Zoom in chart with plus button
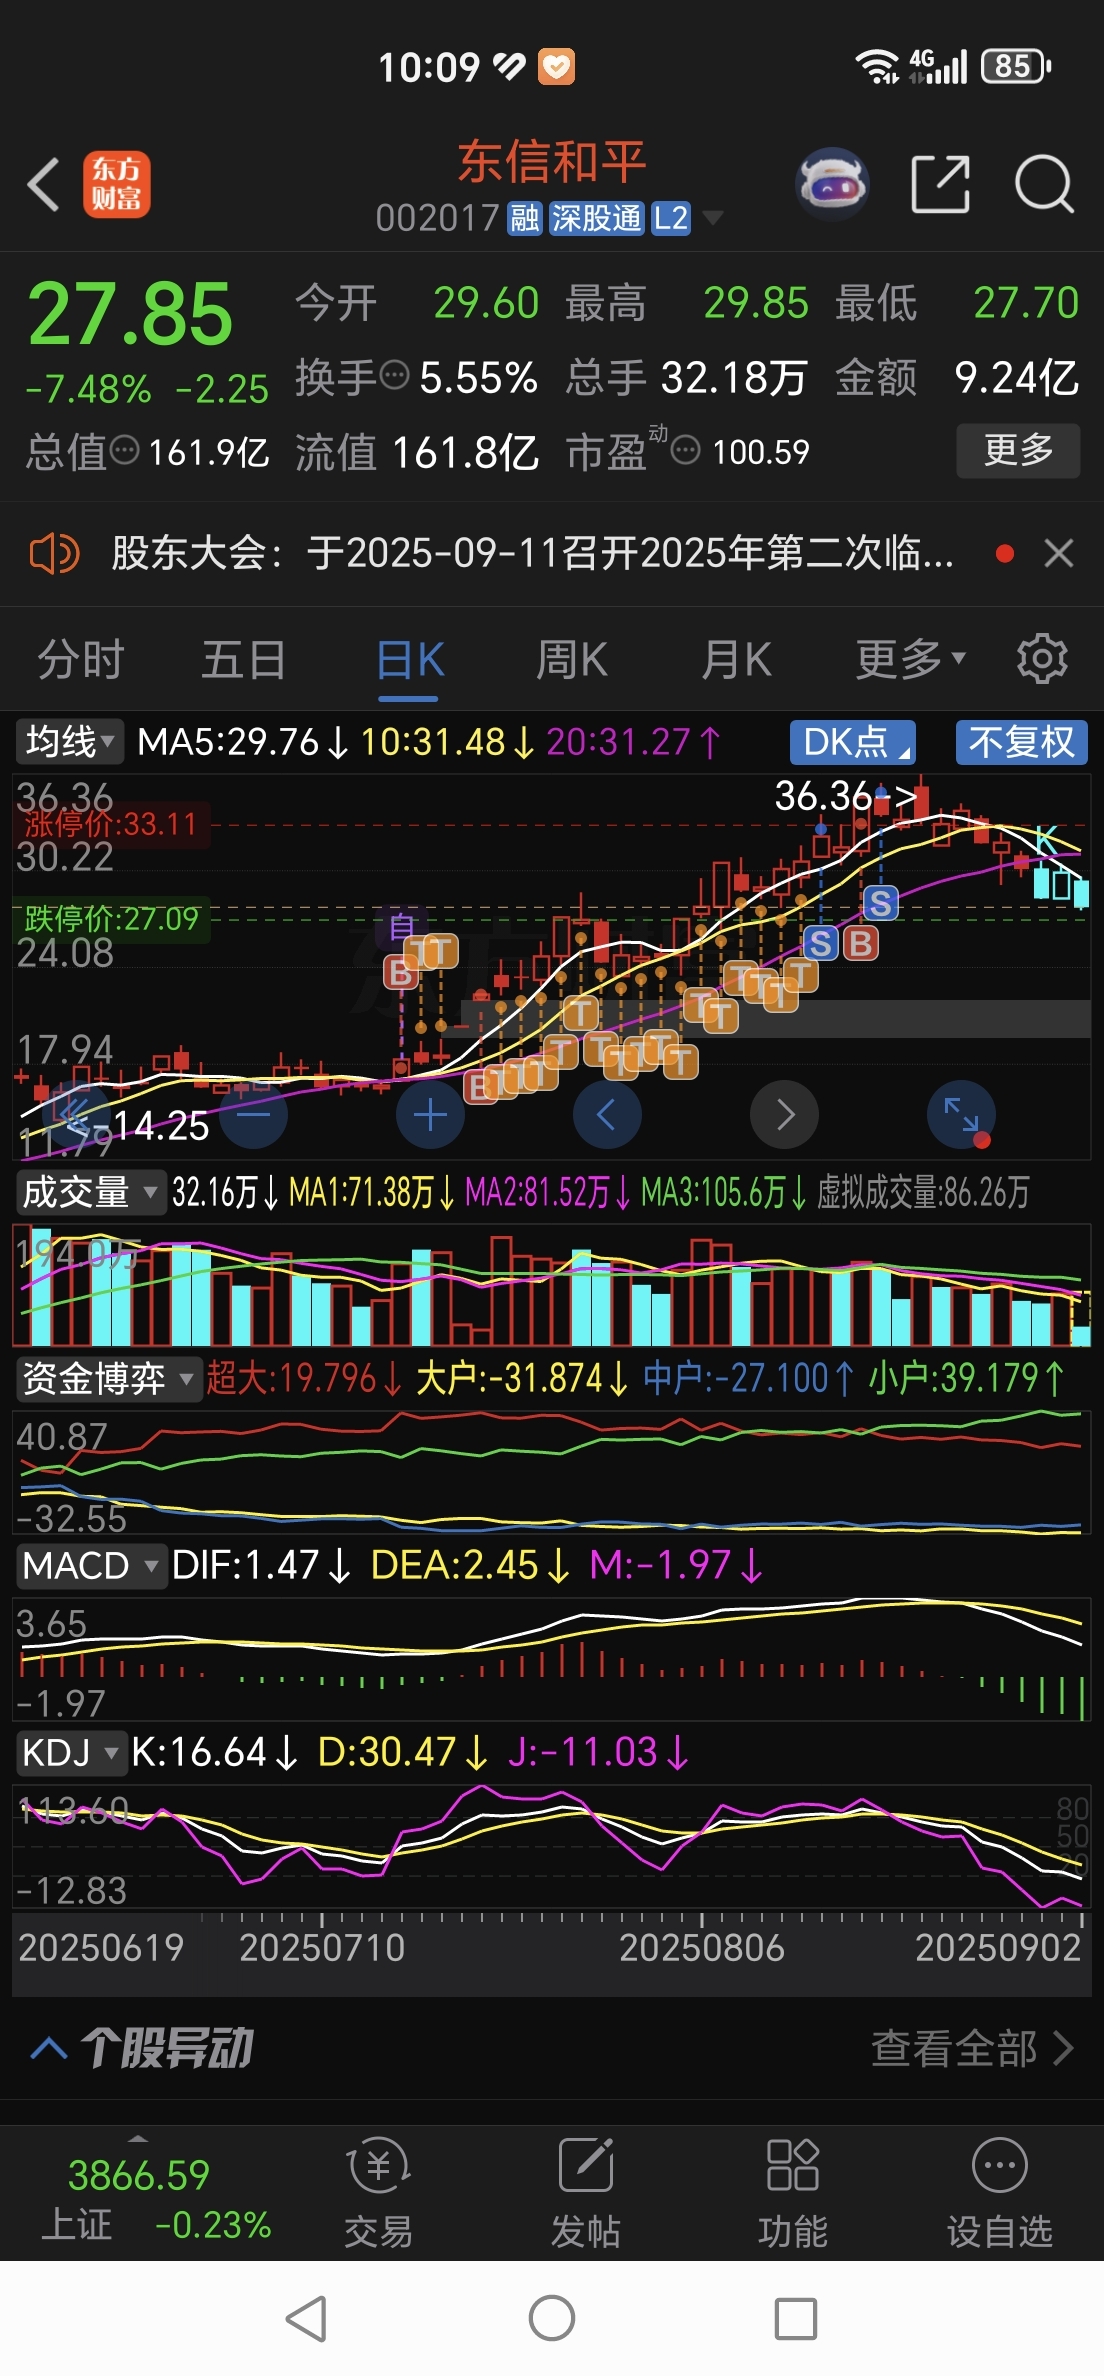This screenshot has width=1104, height=2376. pos(430,1114)
